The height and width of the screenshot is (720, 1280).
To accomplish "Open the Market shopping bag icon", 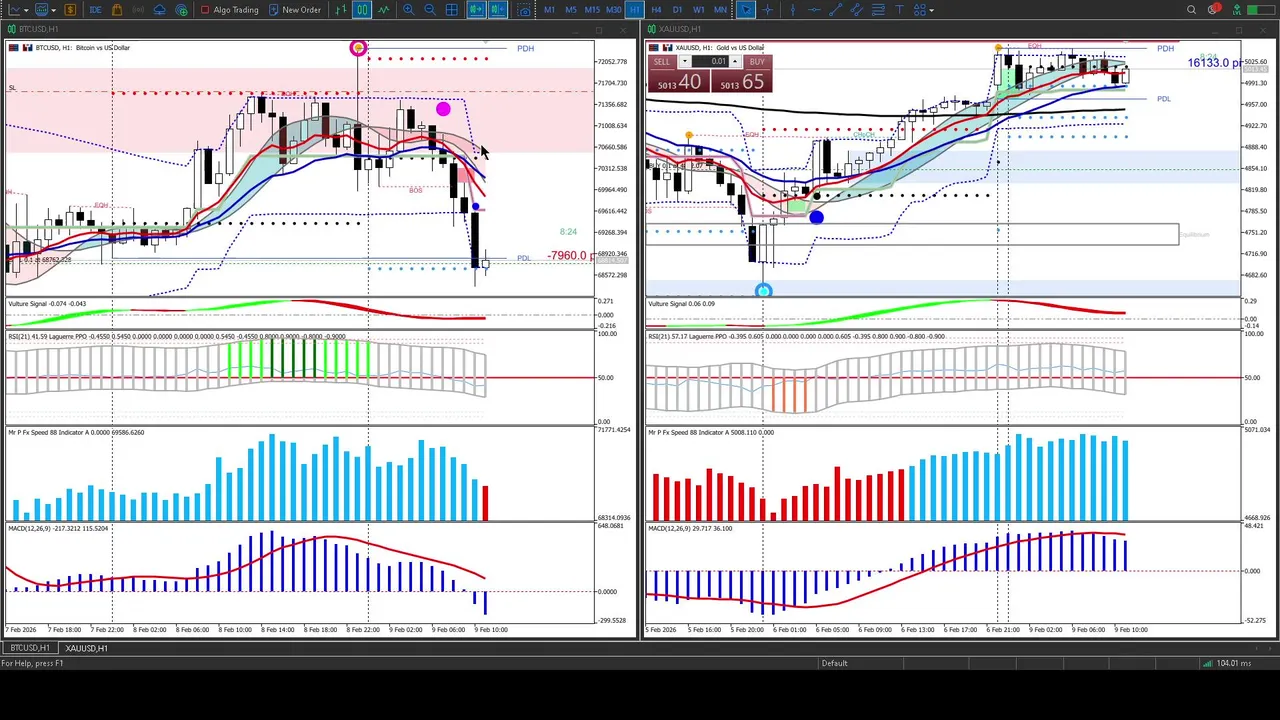I will pos(117,10).
